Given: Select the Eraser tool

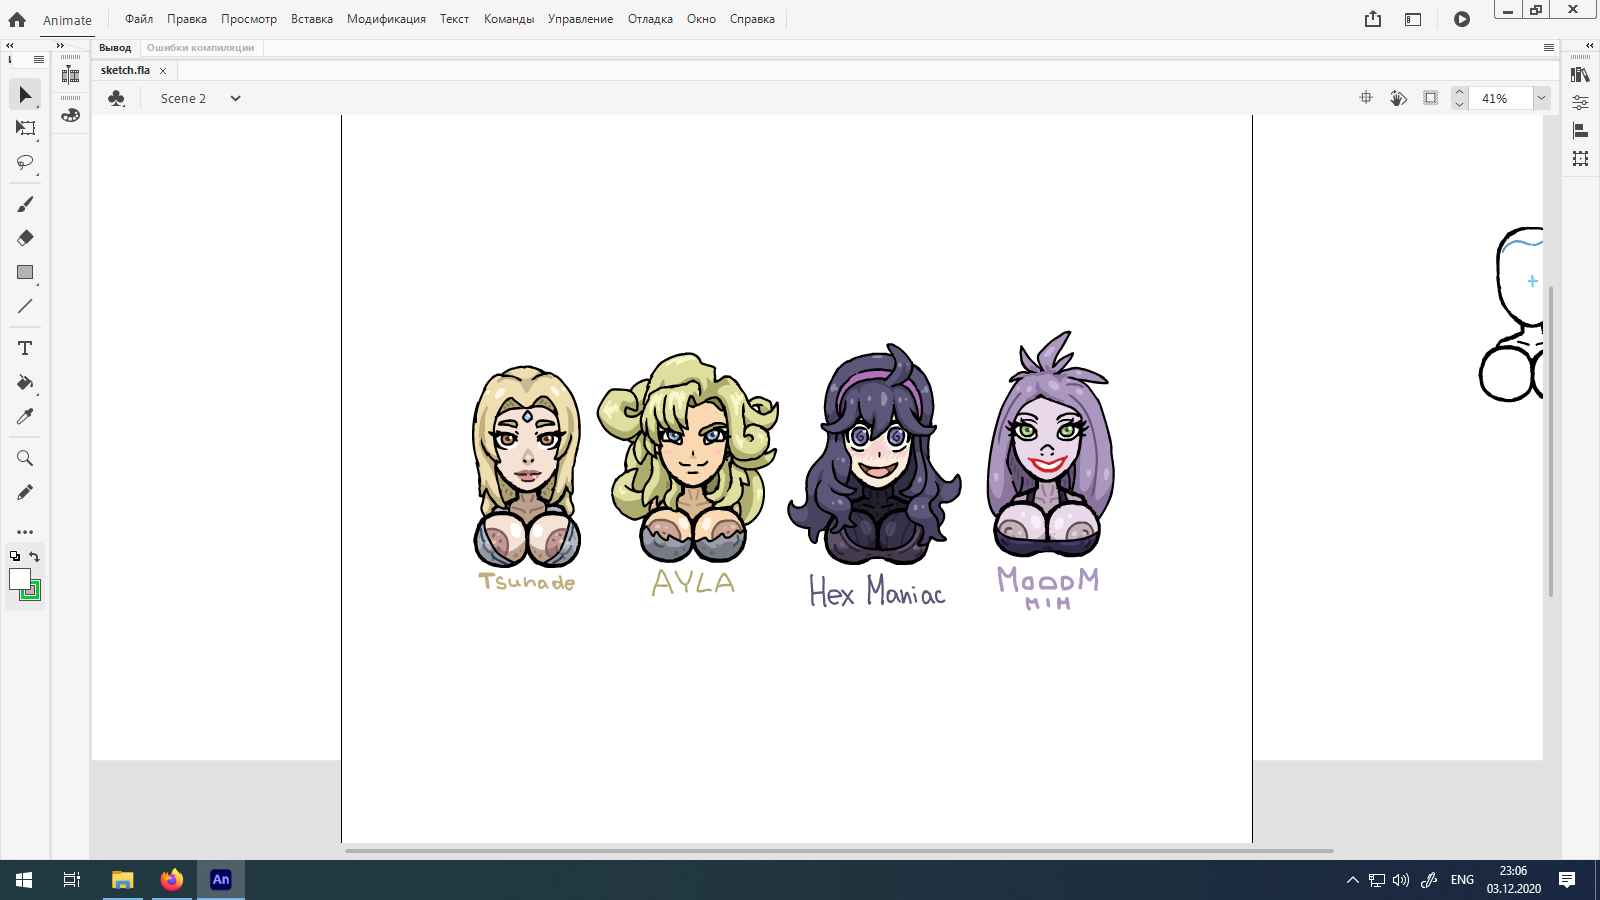Looking at the screenshot, I should click(x=25, y=238).
